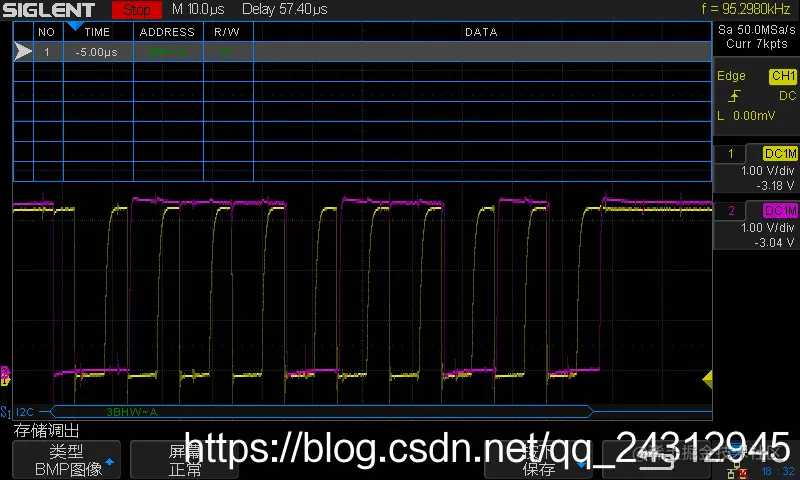
Task: Click the Sa 50.0MSa/s sample rate readout
Action: point(757,30)
